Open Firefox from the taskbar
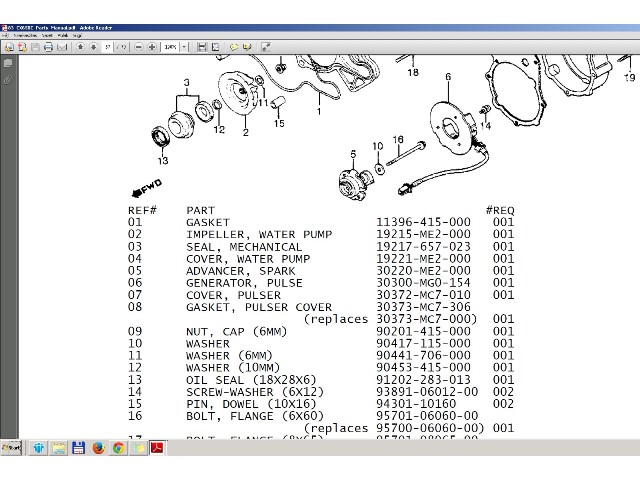The width and height of the screenshot is (640, 480). pos(98,448)
